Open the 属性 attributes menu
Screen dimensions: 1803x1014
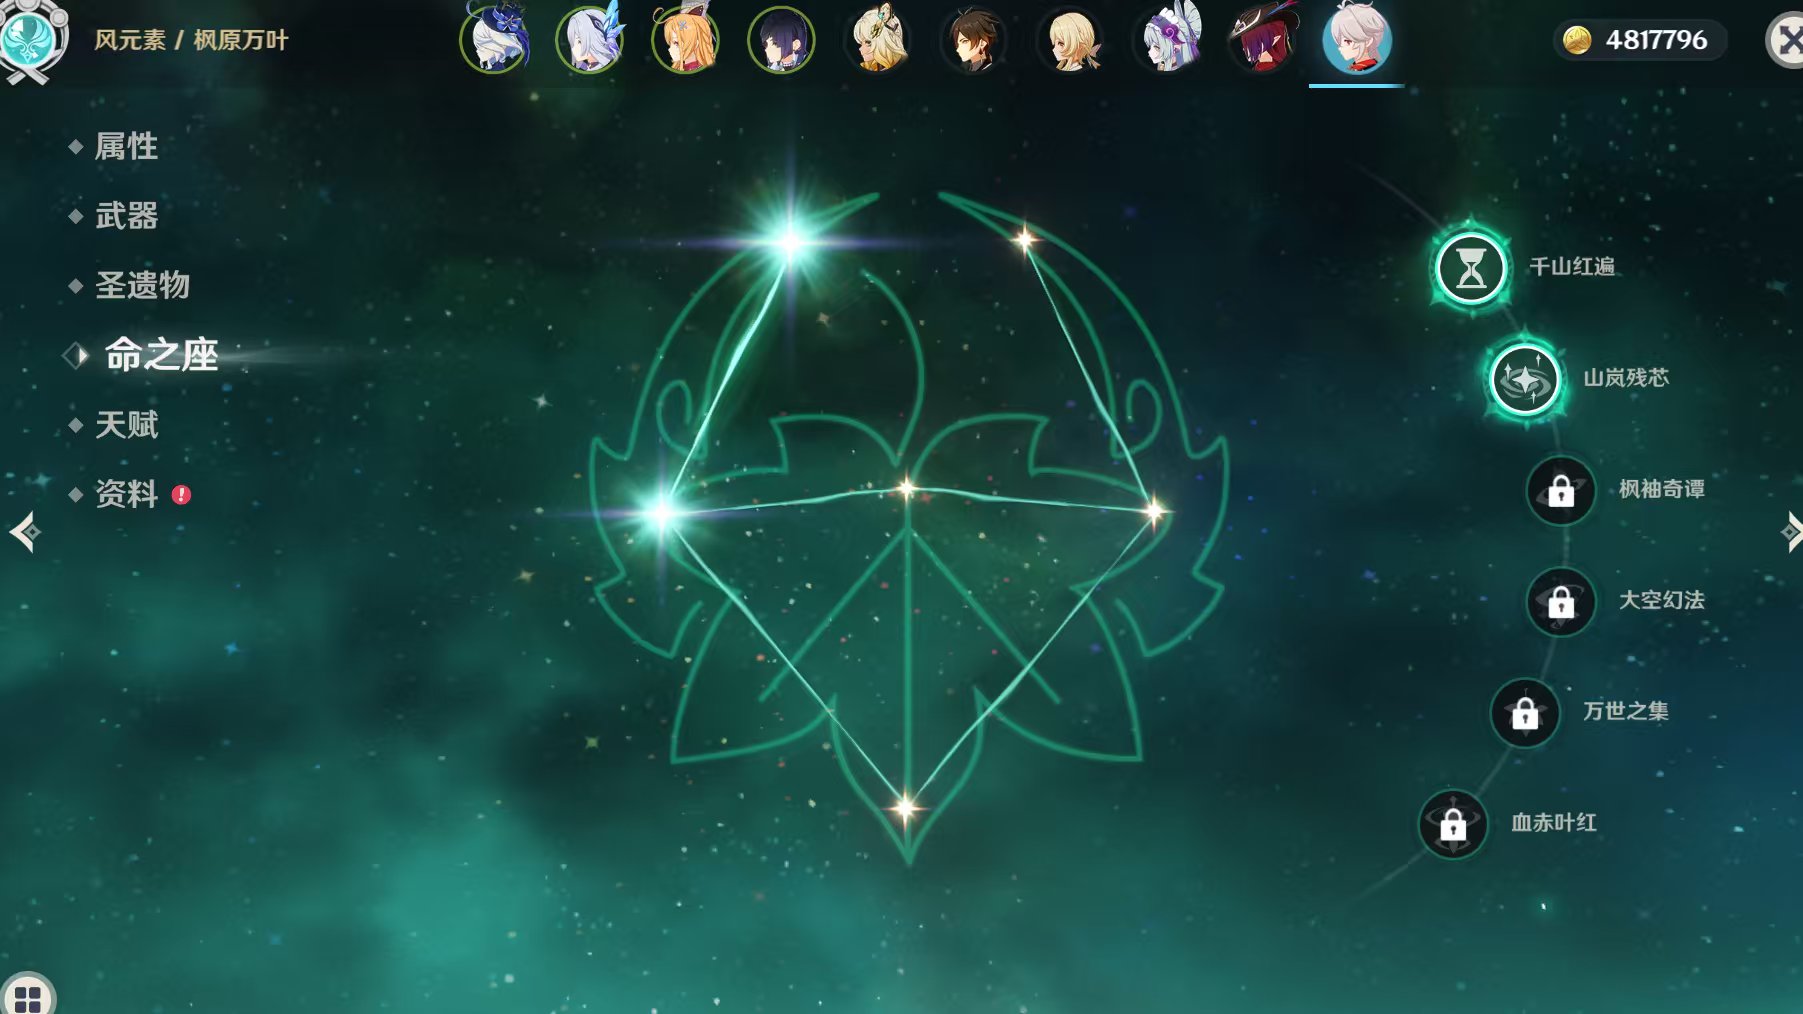tap(126, 146)
